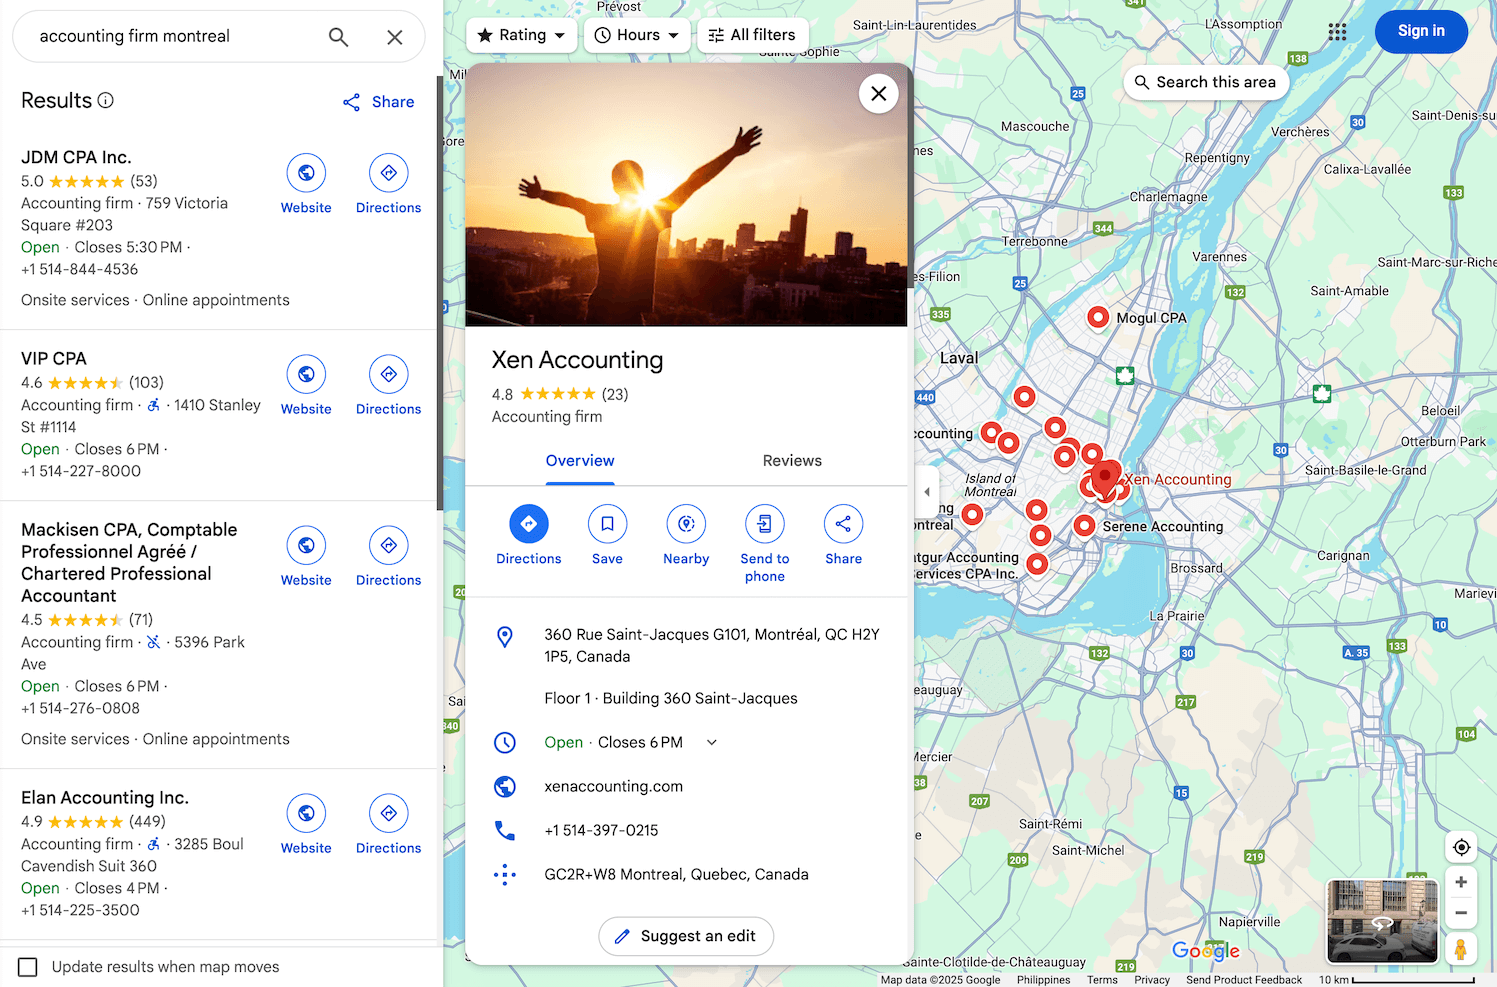1497x987 pixels.
Task: Collapse the side panel arrow
Action: [927, 492]
